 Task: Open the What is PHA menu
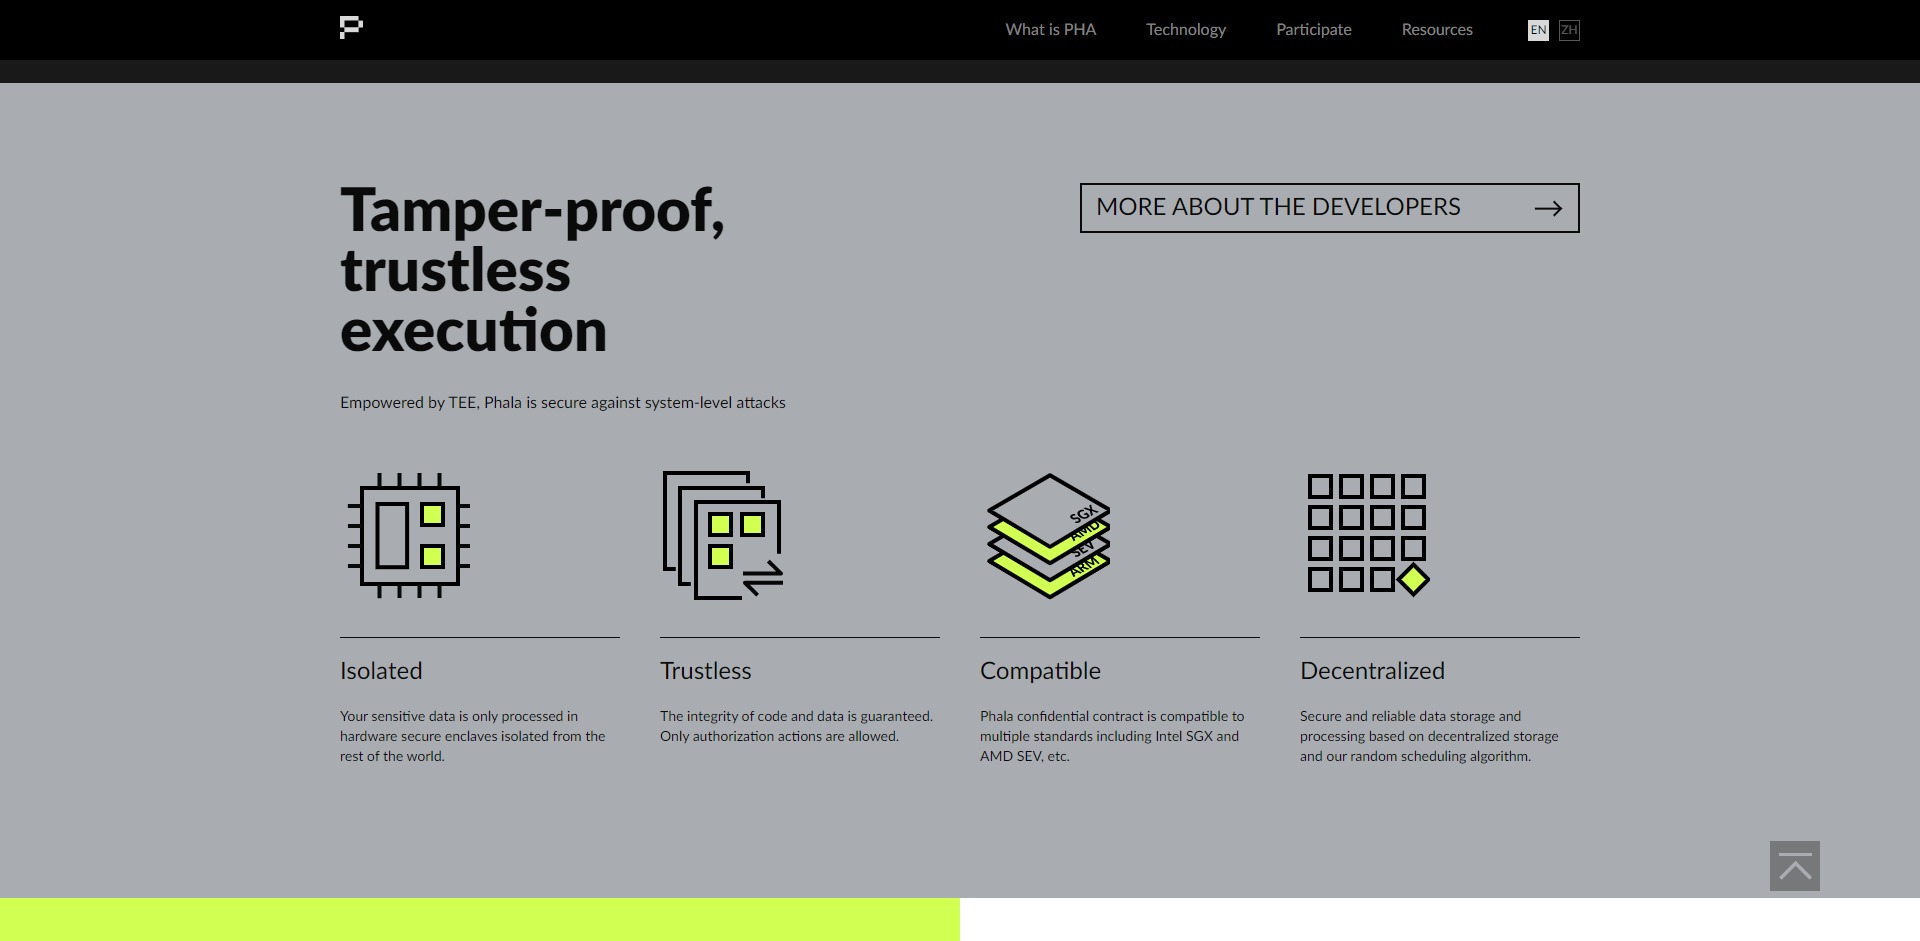point(1050,30)
